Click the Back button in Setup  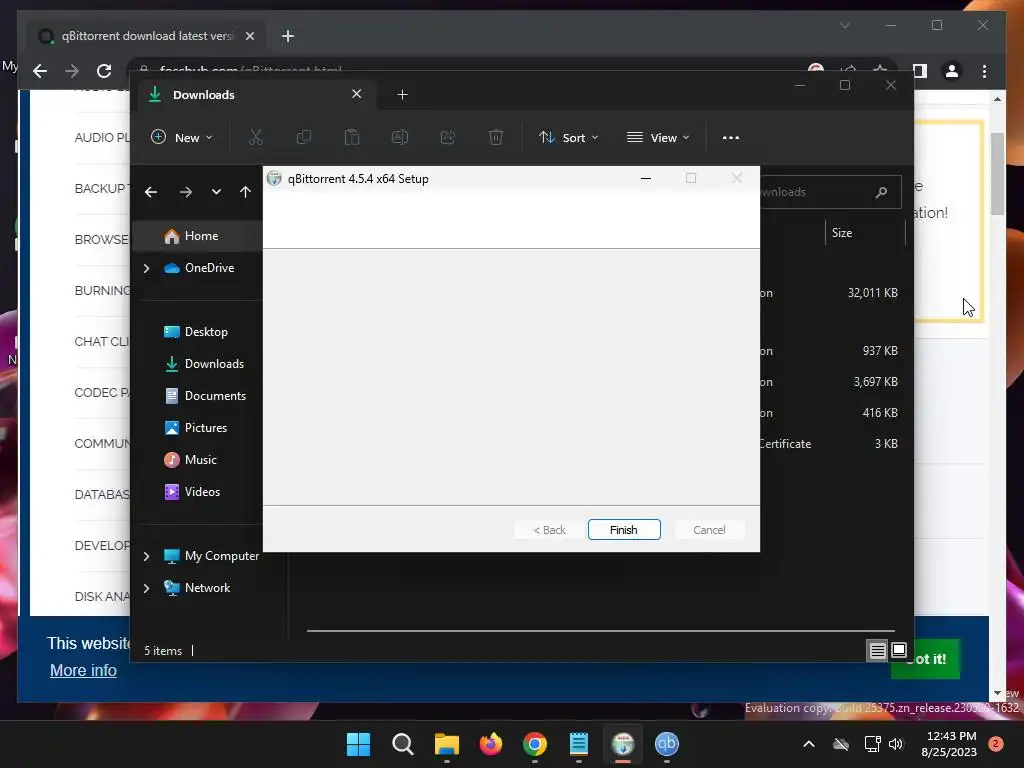pos(549,530)
